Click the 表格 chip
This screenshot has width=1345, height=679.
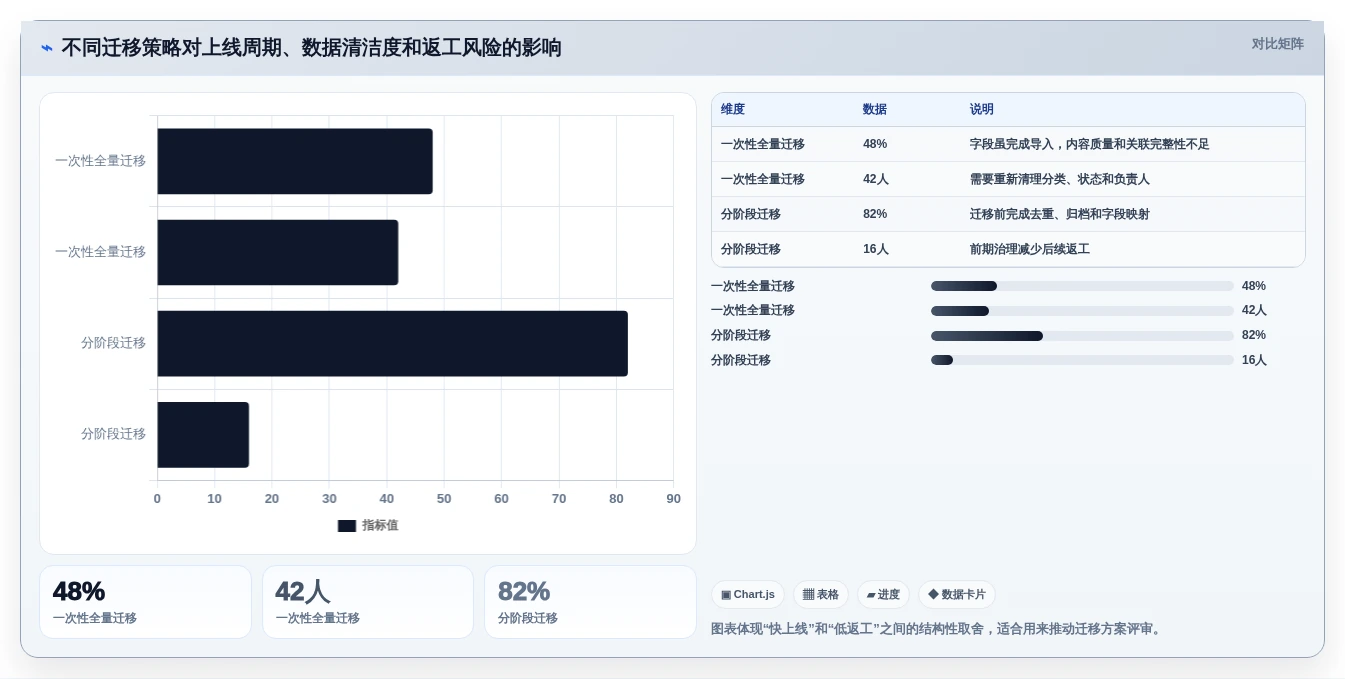821,594
